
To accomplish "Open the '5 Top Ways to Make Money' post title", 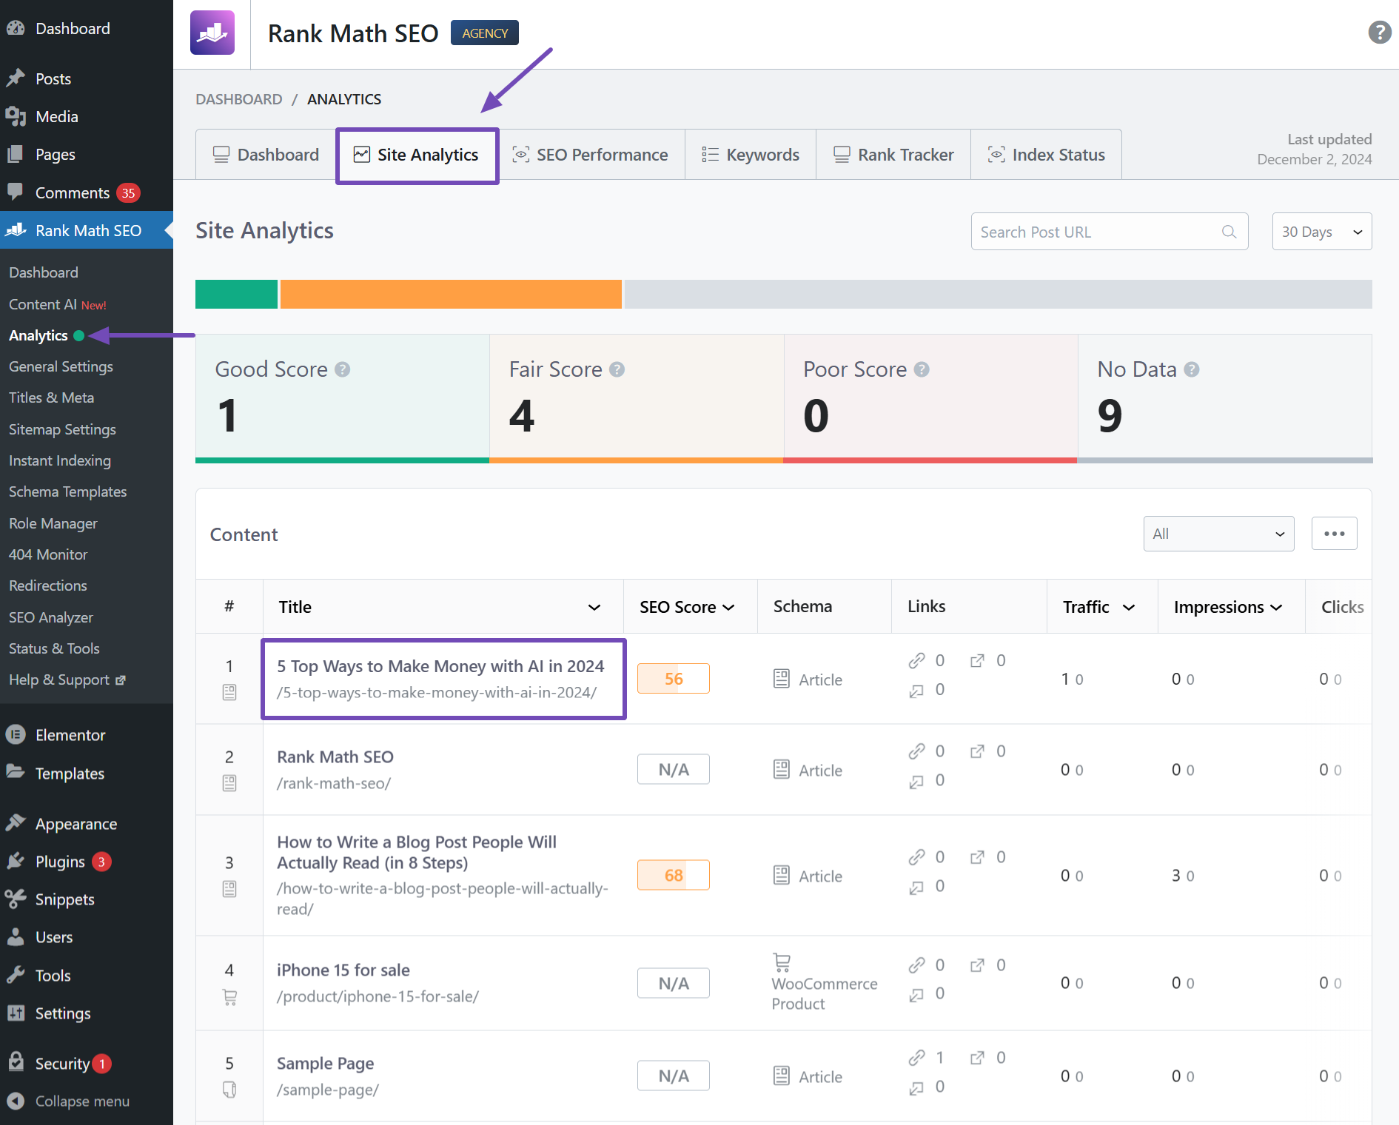I will [440, 666].
